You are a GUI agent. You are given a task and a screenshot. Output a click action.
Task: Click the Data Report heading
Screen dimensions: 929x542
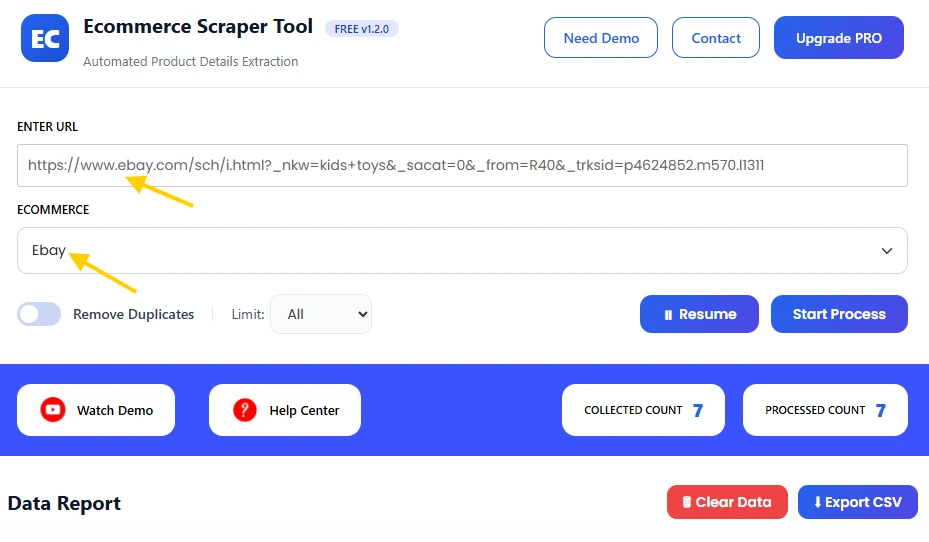(64, 503)
